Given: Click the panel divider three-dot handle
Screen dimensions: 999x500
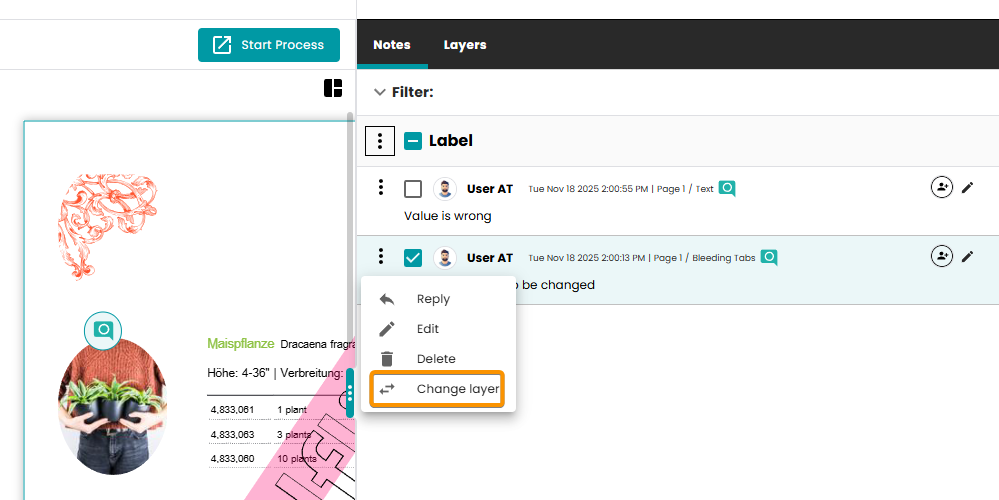Looking at the screenshot, I should 350,393.
